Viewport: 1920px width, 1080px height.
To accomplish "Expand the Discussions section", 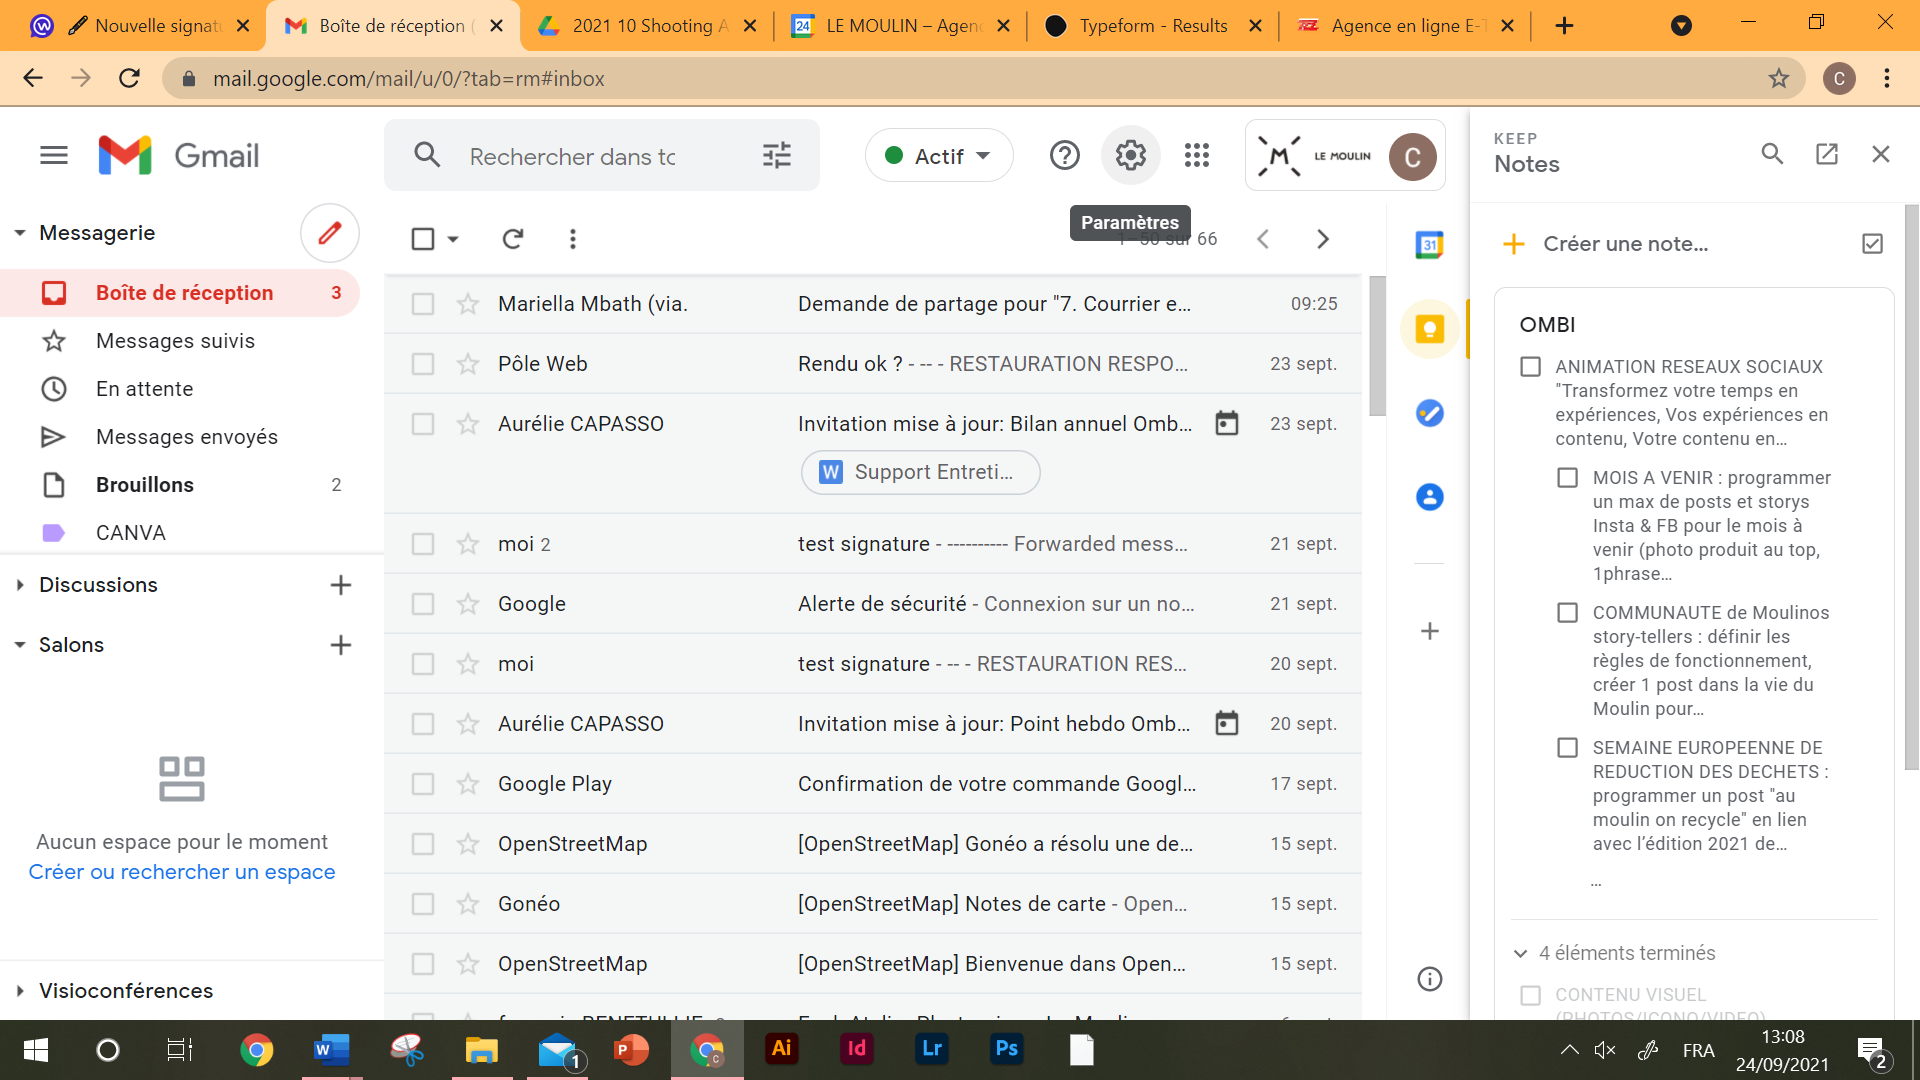I will [20, 585].
